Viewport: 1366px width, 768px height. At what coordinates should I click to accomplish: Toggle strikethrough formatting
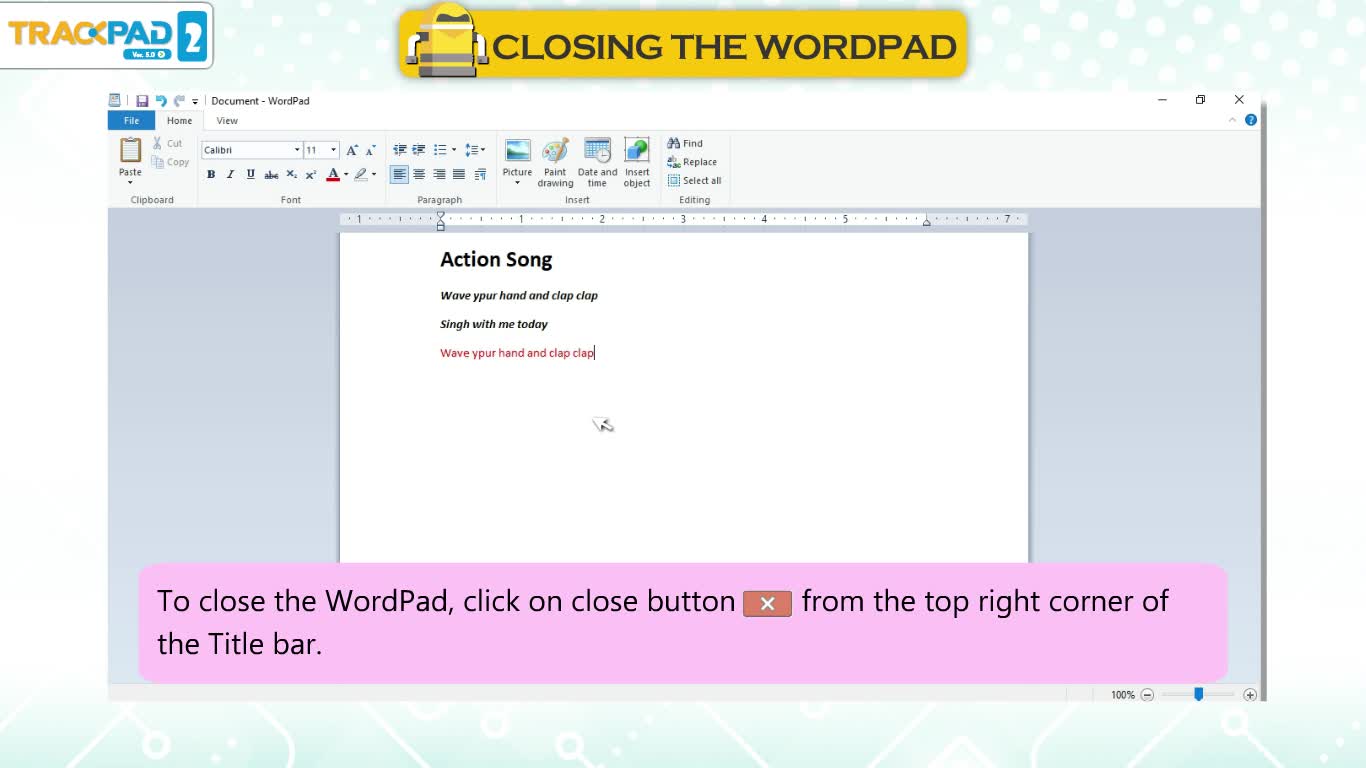click(x=271, y=174)
